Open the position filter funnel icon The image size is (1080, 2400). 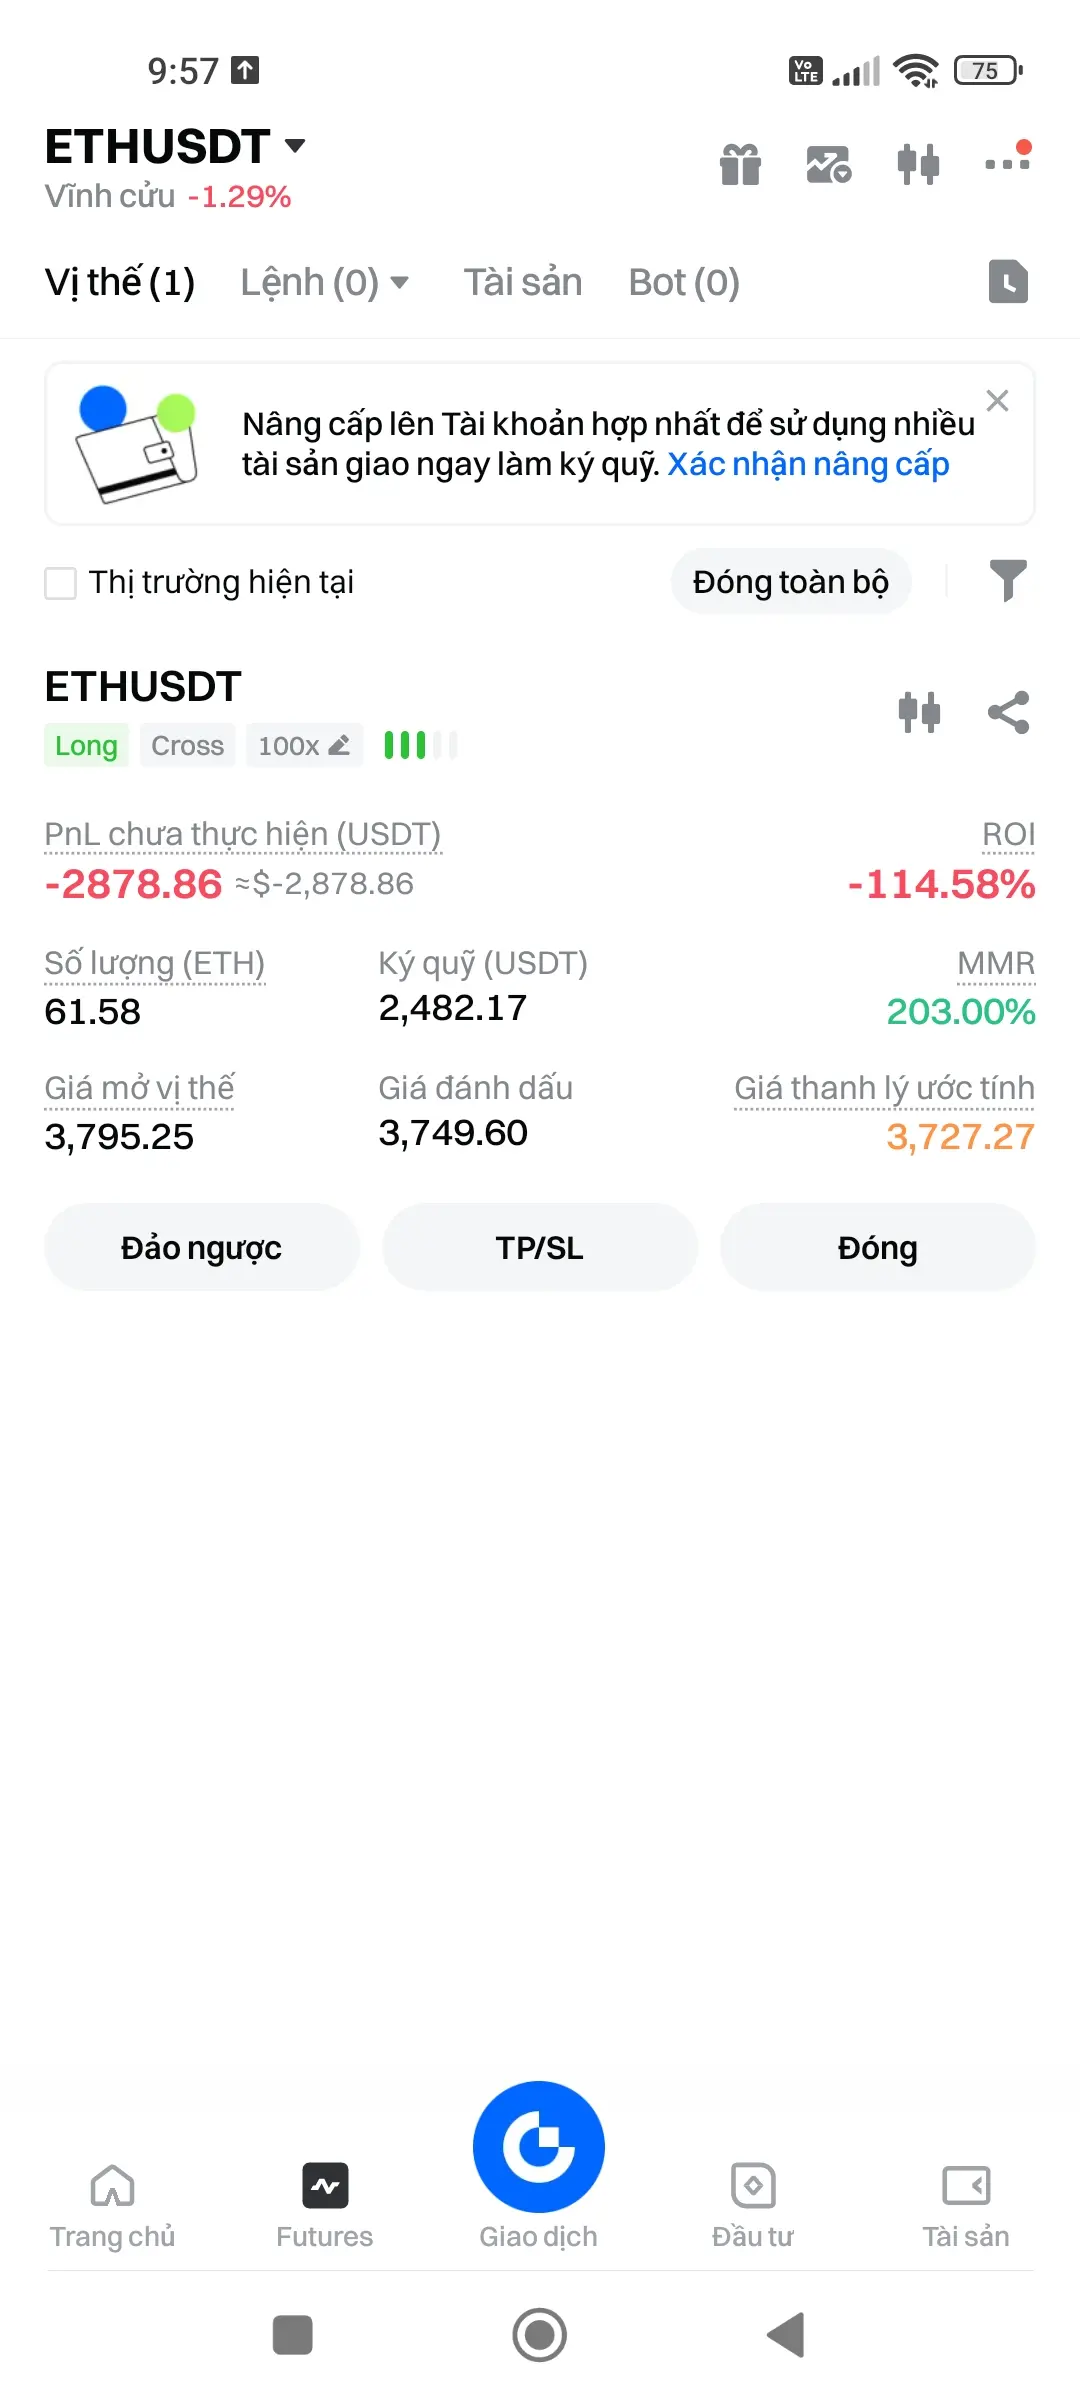pos(1008,581)
